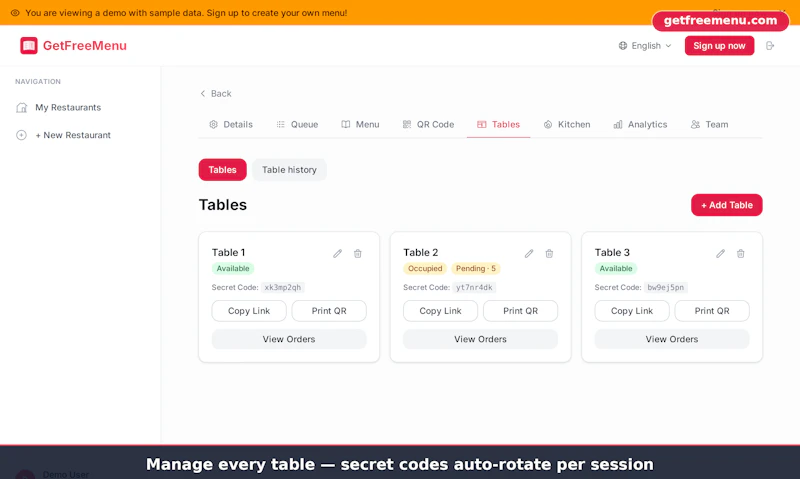Click the Back chevron arrow
The height and width of the screenshot is (479, 800).
tap(203, 93)
